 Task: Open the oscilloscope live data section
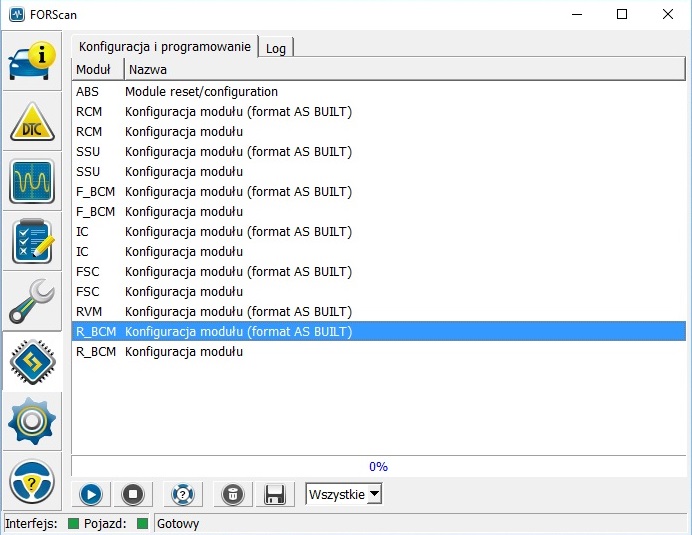tap(32, 182)
